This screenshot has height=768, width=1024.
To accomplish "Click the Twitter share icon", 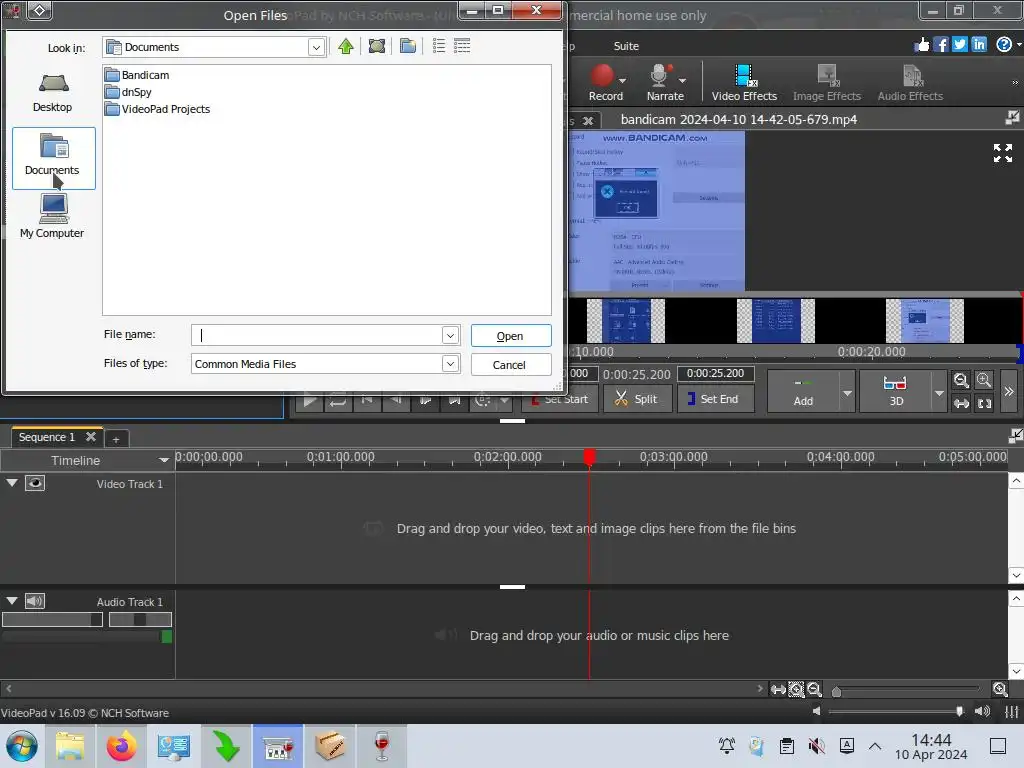I will [x=959, y=44].
